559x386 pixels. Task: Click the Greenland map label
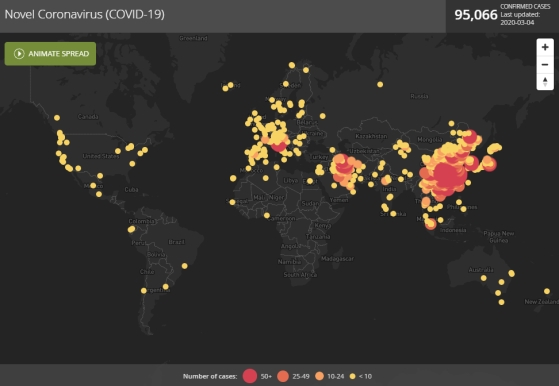click(x=193, y=38)
